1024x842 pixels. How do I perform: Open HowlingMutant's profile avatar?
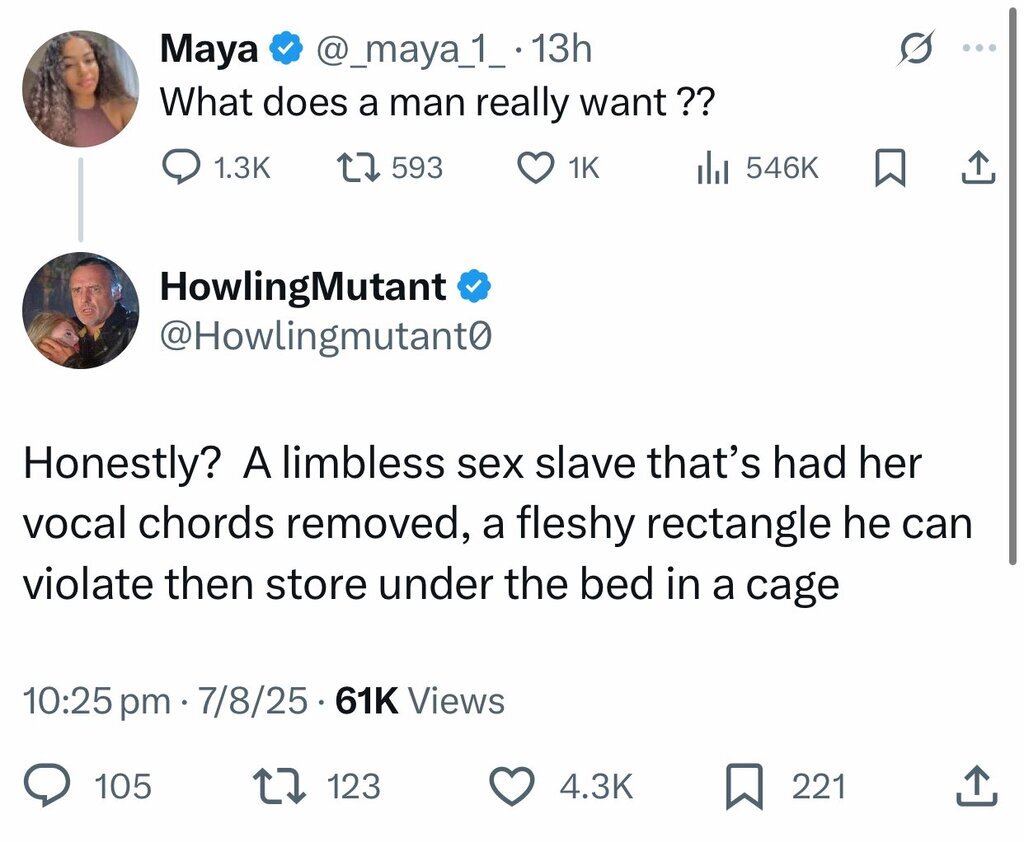80,310
